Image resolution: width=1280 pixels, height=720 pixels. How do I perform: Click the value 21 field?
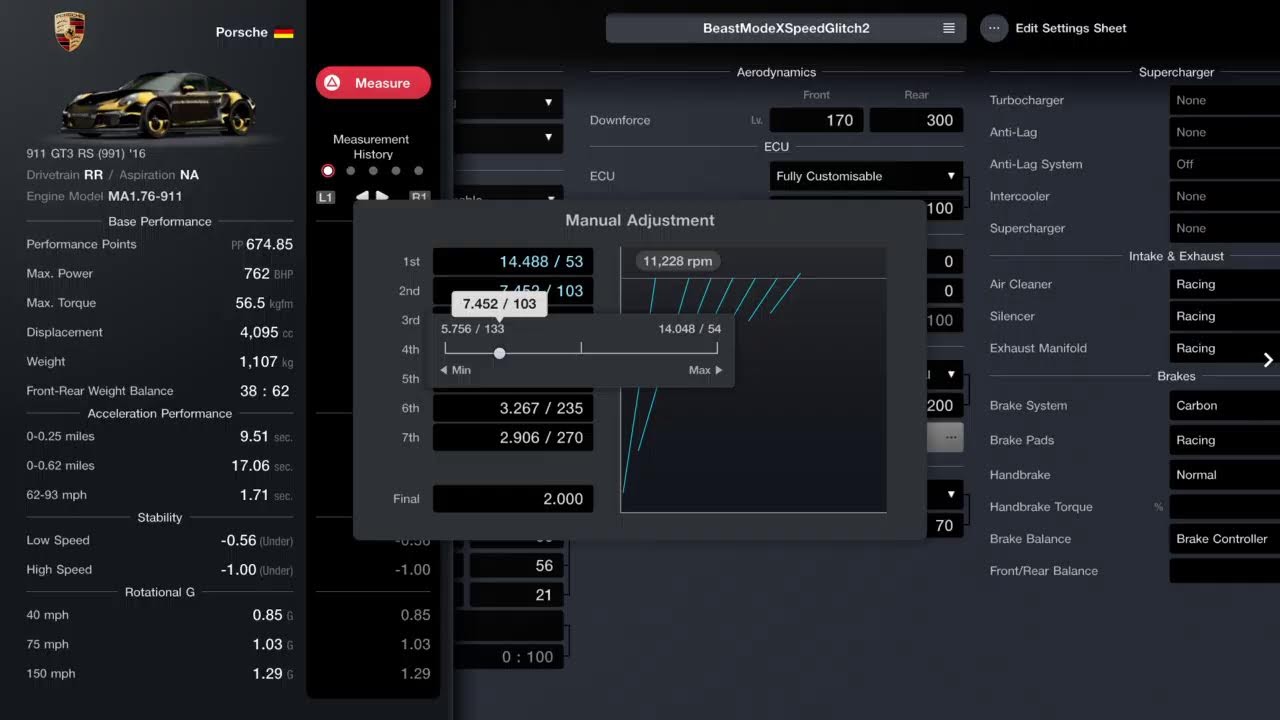coord(516,595)
